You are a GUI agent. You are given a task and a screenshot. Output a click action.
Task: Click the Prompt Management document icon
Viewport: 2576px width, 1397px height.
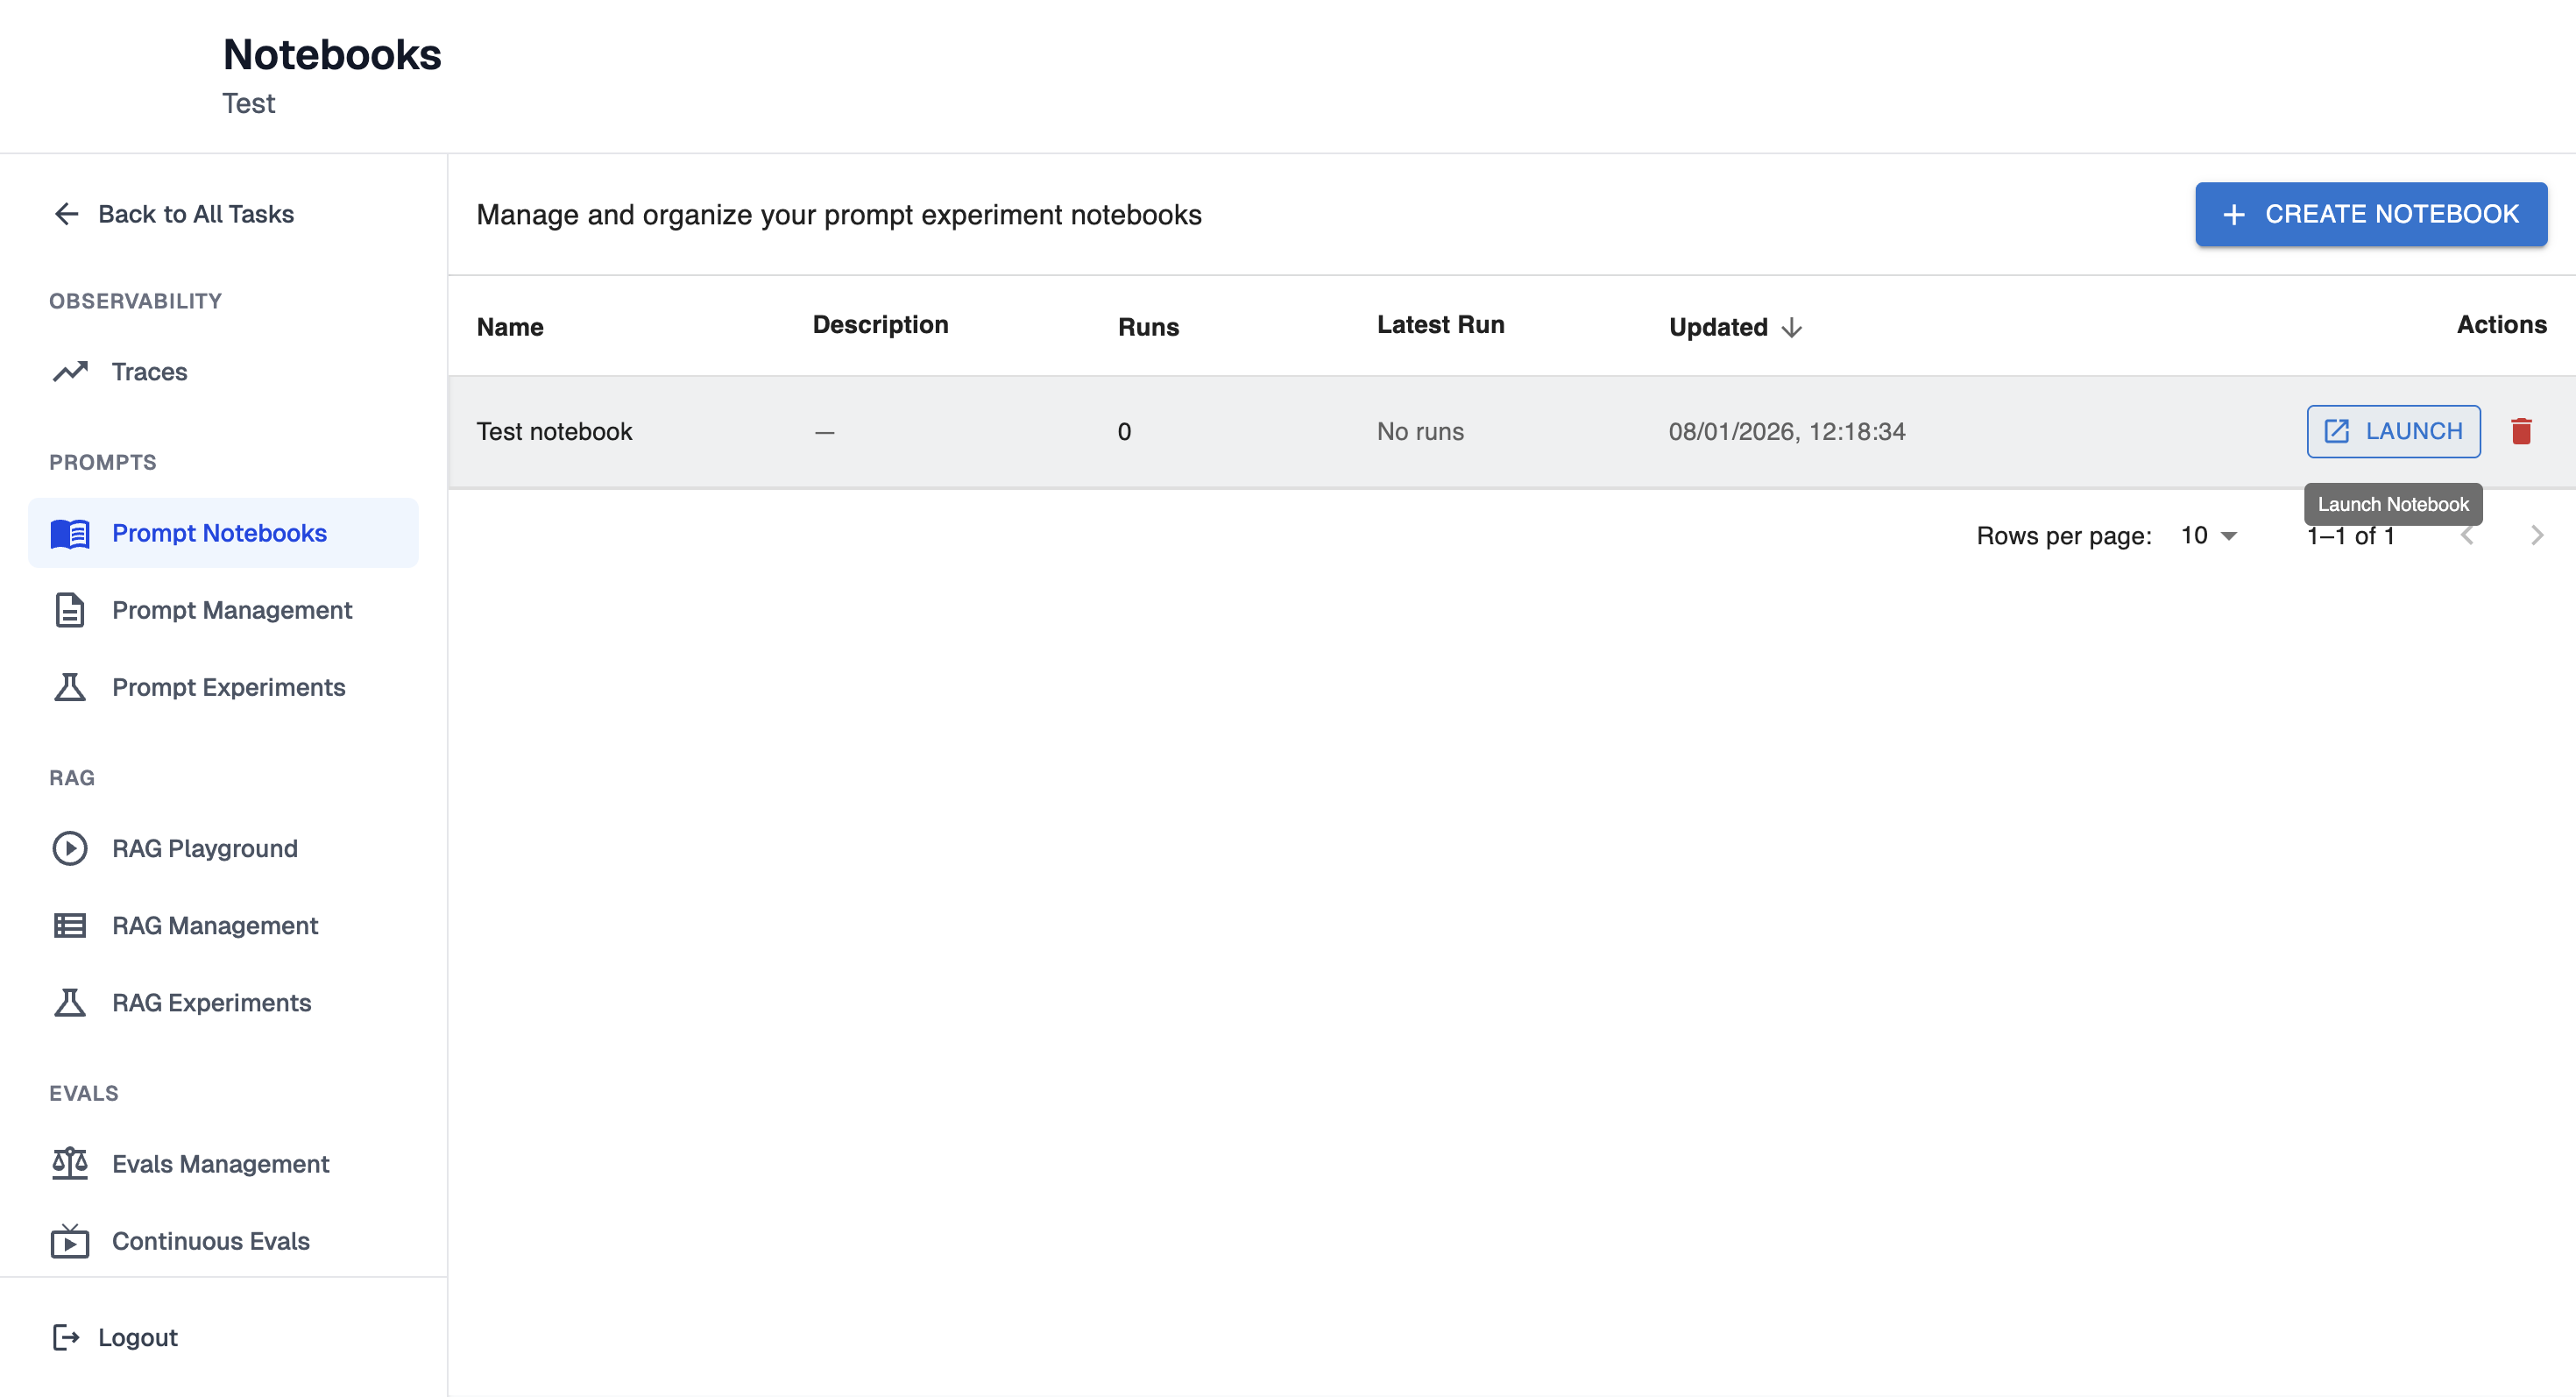tap(70, 610)
